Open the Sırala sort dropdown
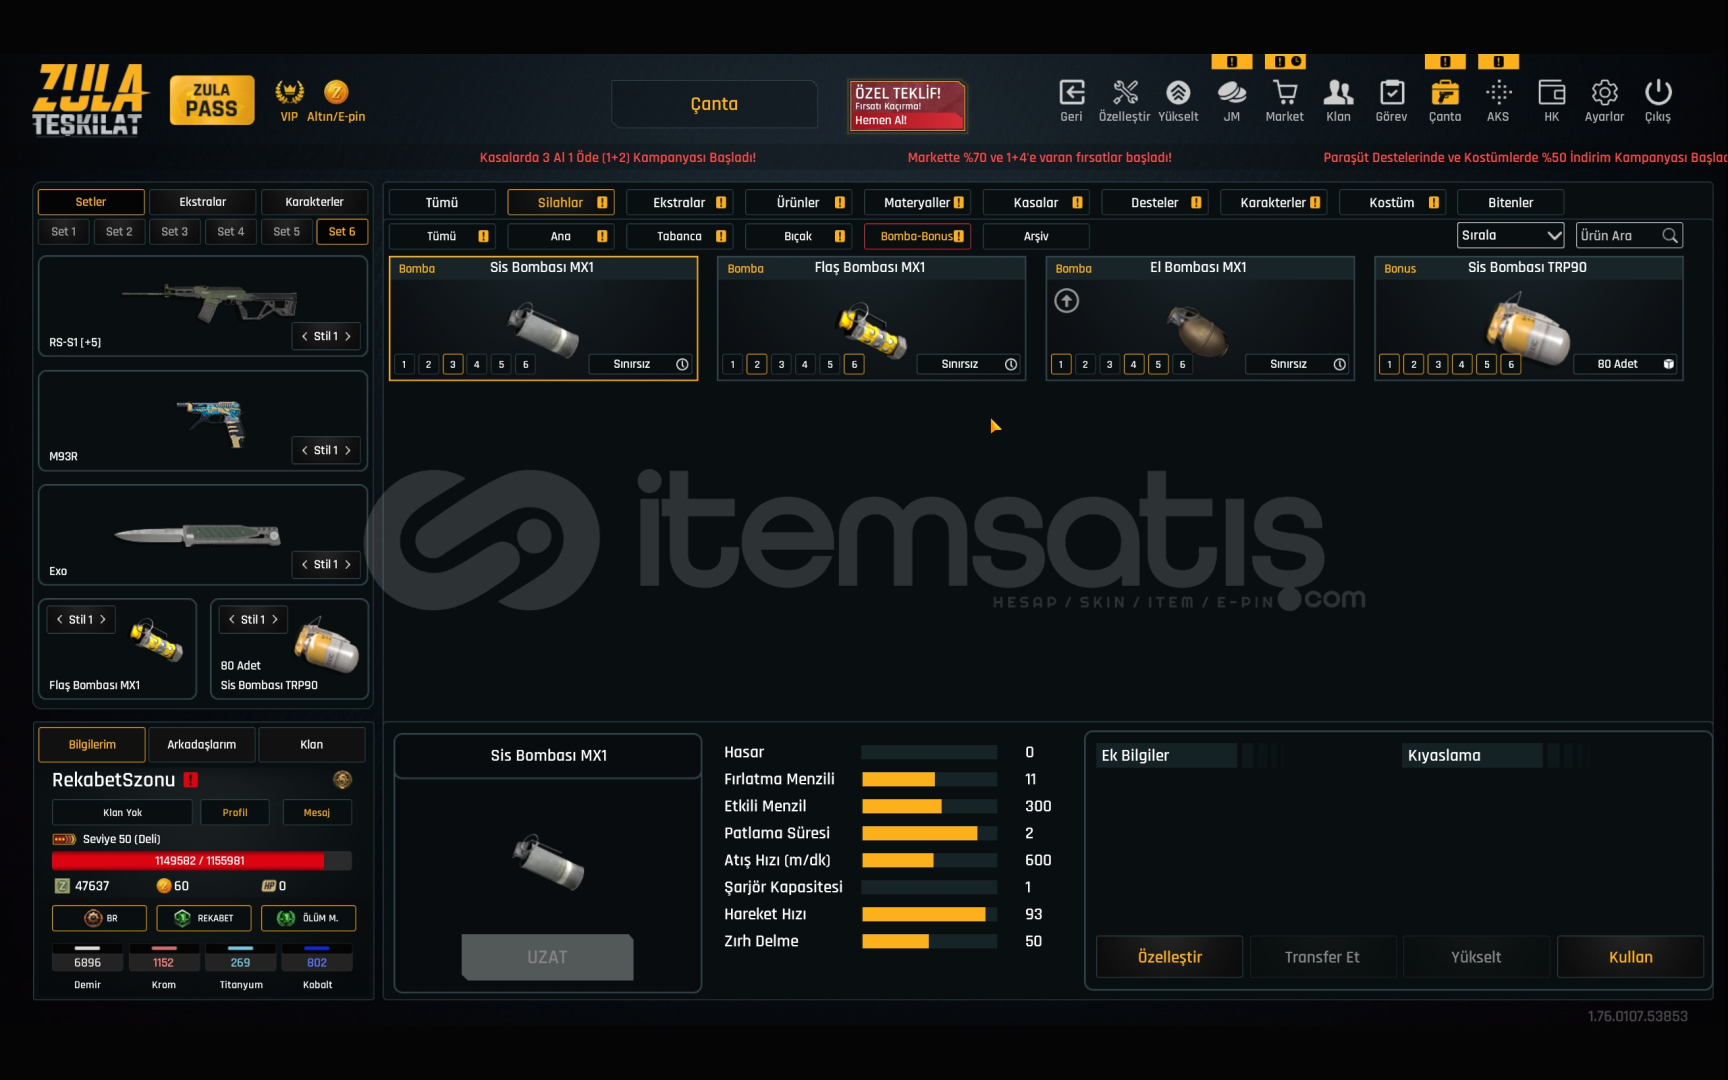This screenshot has height=1080, width=1728. pos(1510,236)
